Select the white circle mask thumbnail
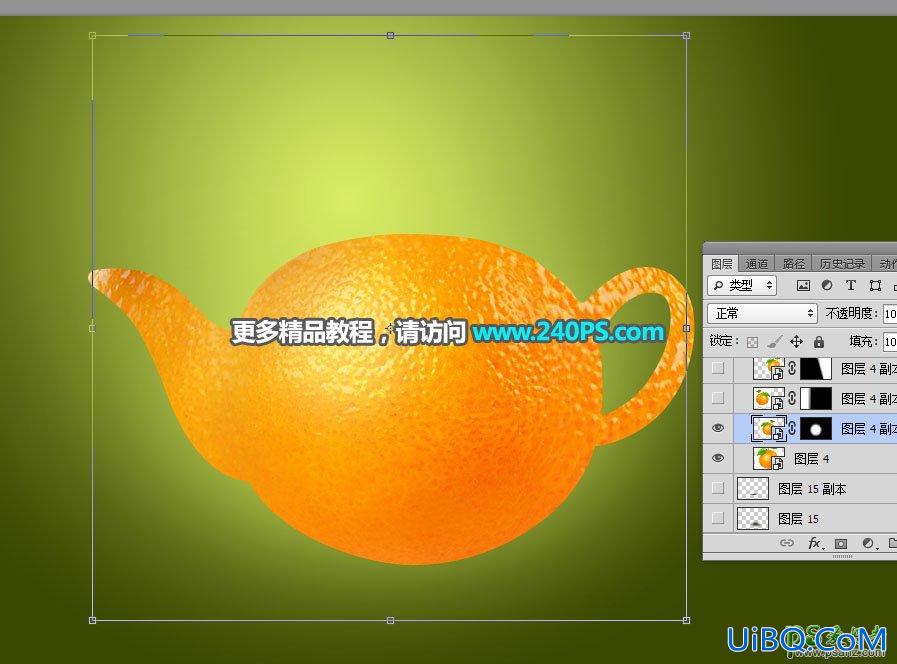 click(x=816, y=428)
